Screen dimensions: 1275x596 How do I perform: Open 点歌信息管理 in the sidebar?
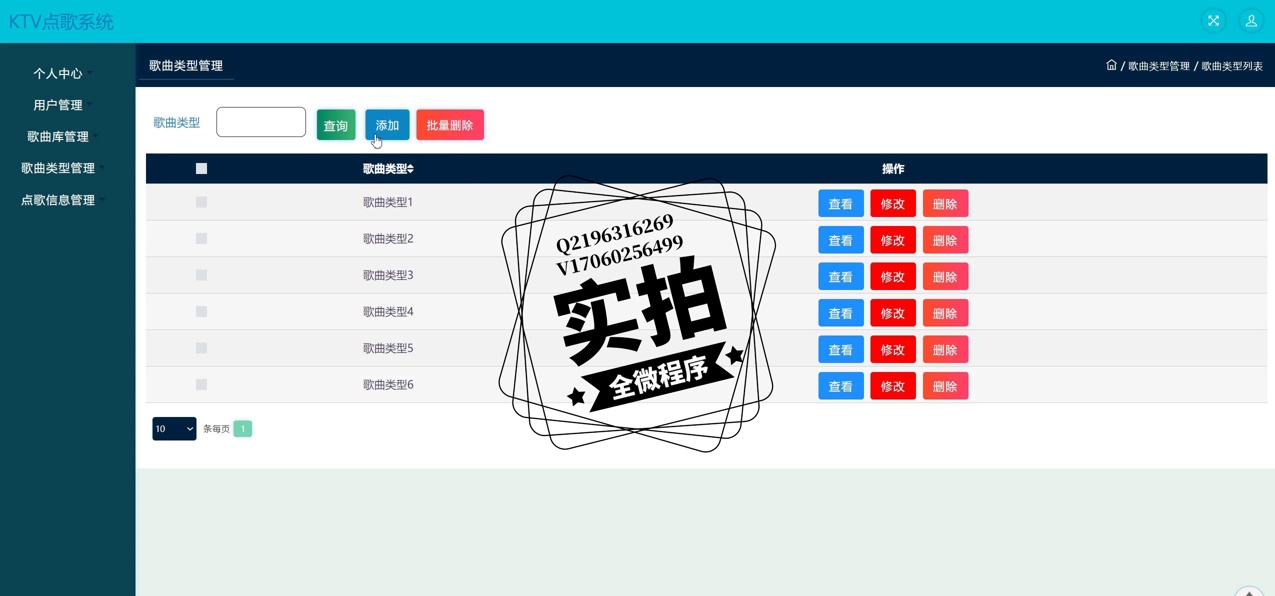click(x=58, y=200)
